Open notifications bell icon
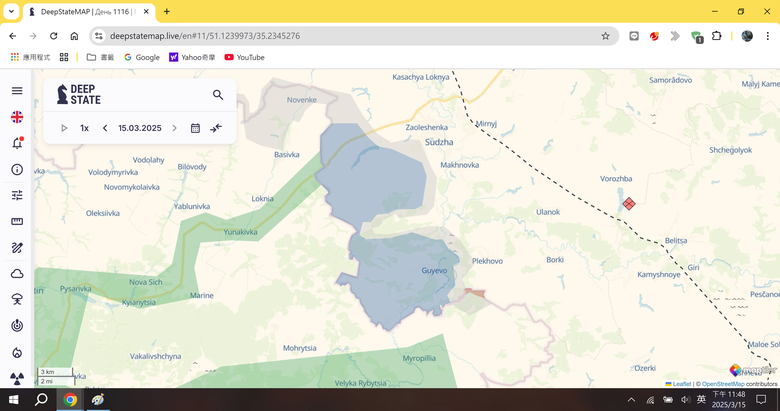Screen dimensions: 780x411 (x=17, y=143)
